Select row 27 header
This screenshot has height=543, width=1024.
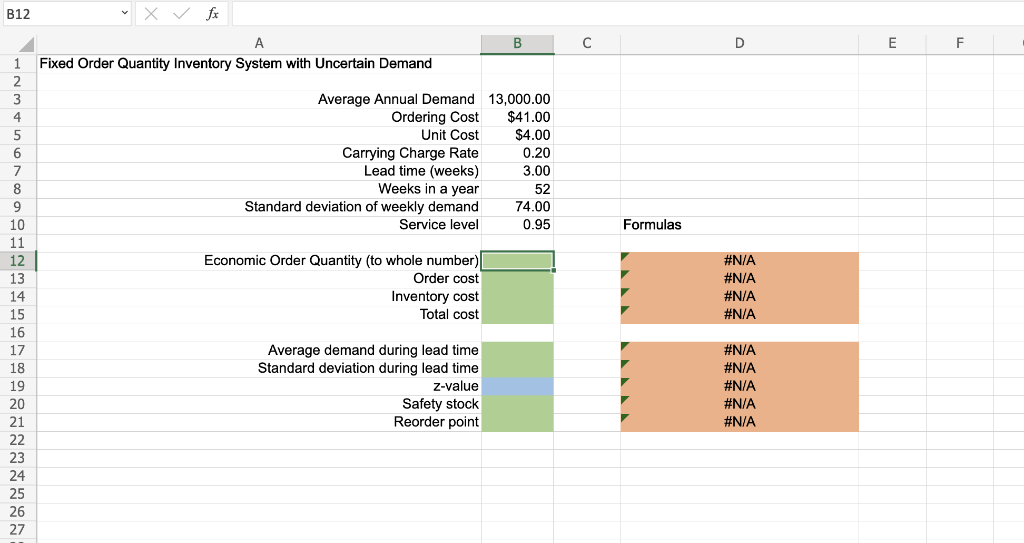point(18,530)
